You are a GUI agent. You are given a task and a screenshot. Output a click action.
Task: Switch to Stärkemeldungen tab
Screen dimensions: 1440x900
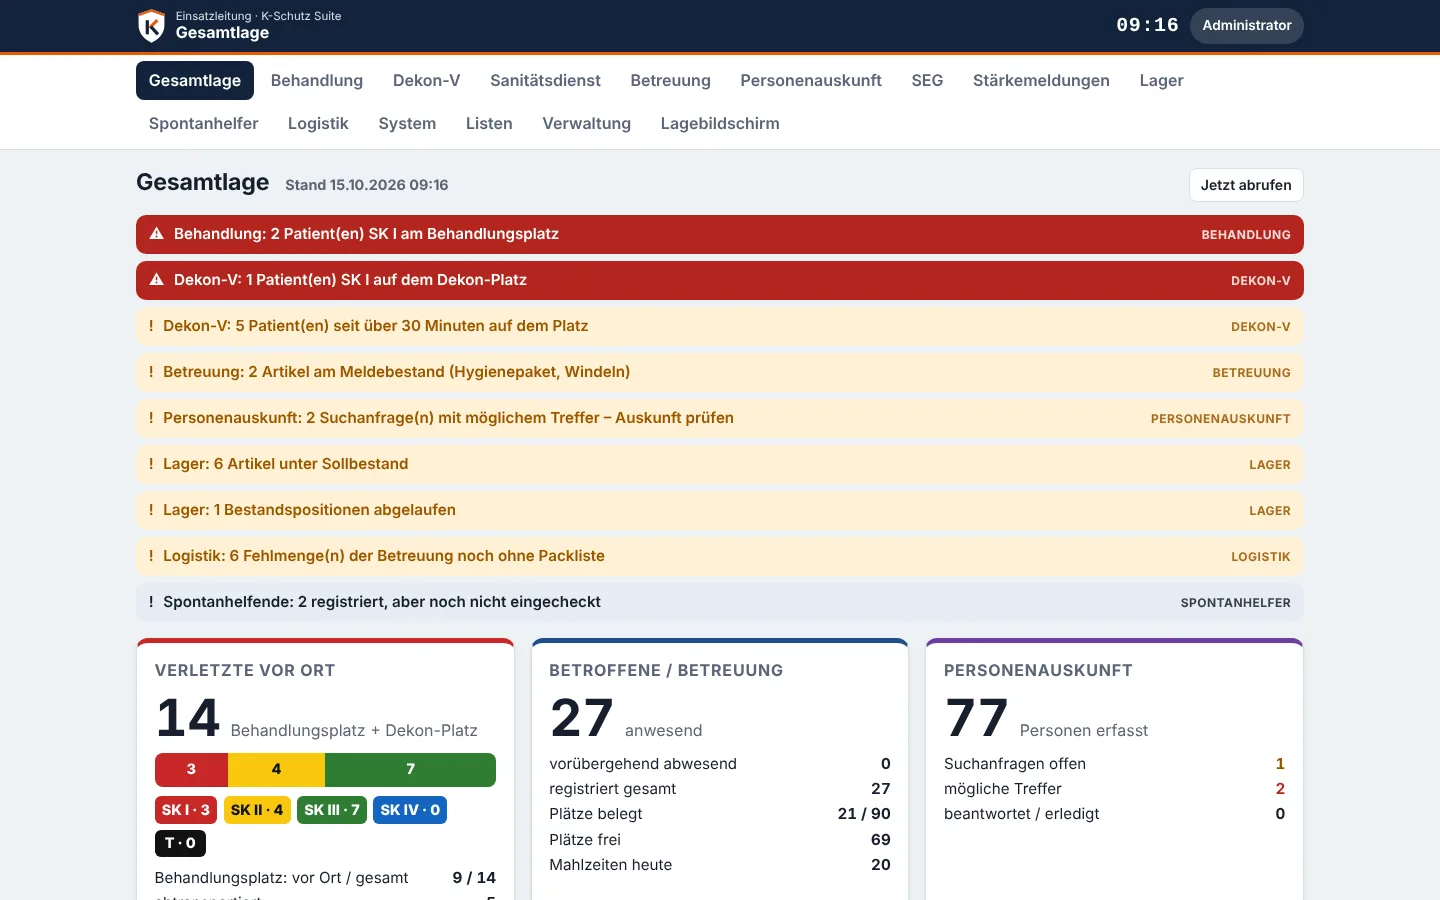(x=1041, y=81)
